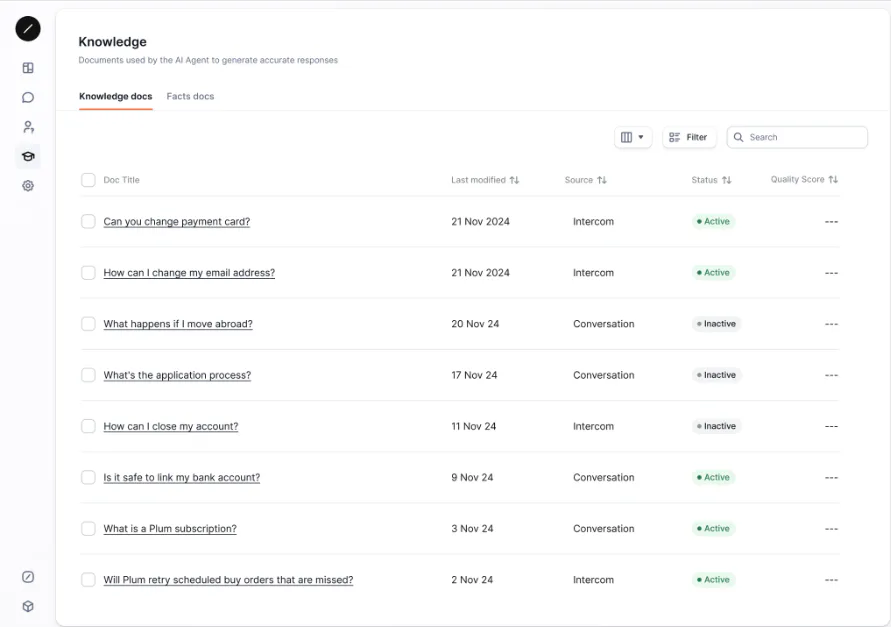Click '2 Nov 24' date cell
The image size is (891, 627).
coord(472,580)
